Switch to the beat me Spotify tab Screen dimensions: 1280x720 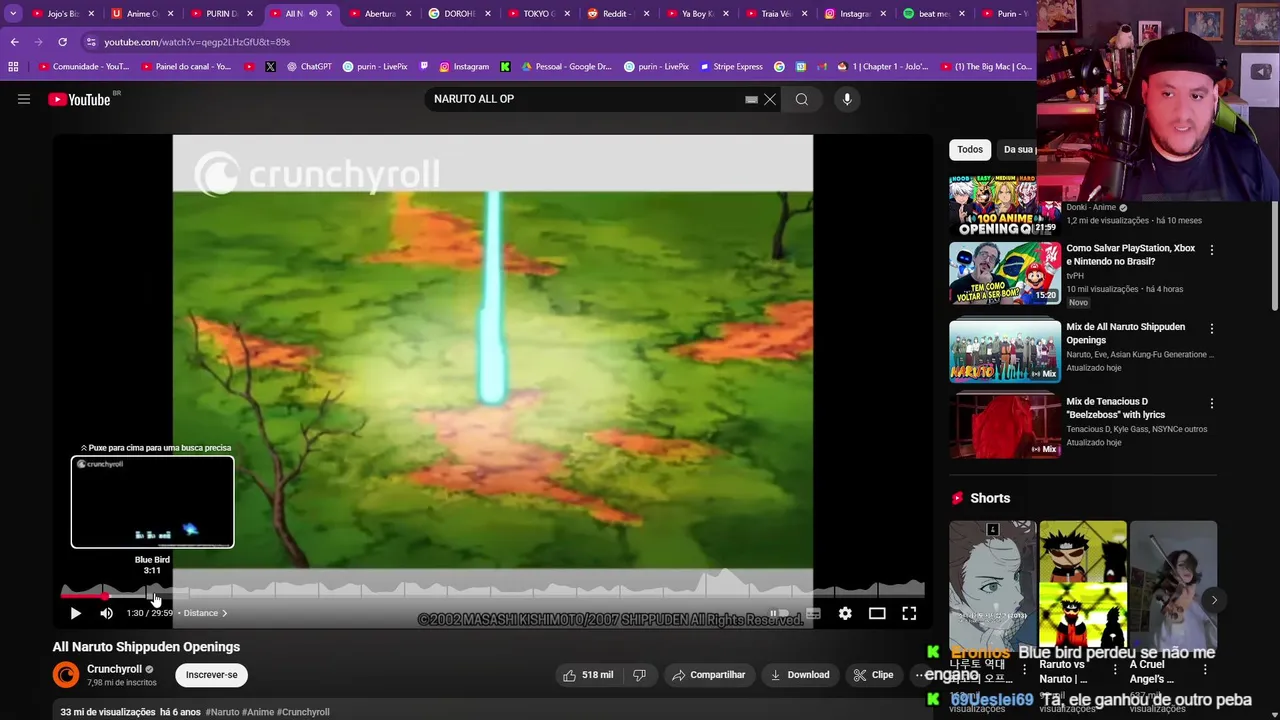932,14
